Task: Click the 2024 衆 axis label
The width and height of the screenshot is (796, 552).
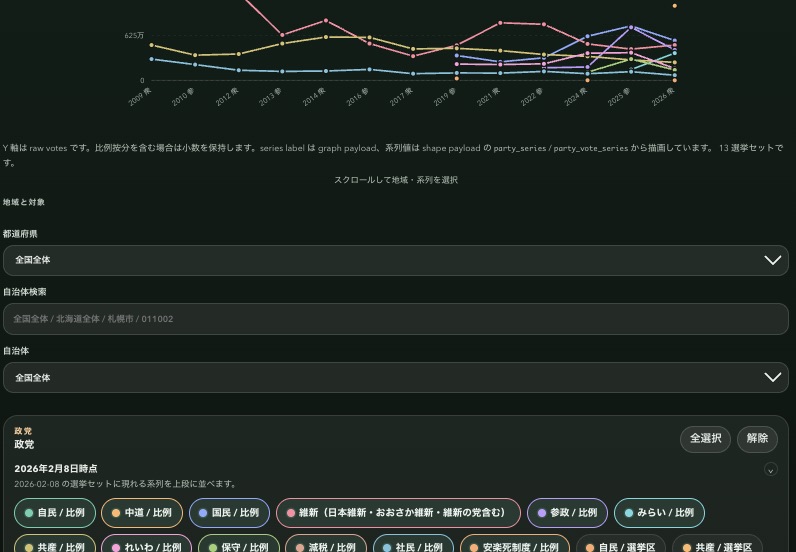Action: point(576,96)
